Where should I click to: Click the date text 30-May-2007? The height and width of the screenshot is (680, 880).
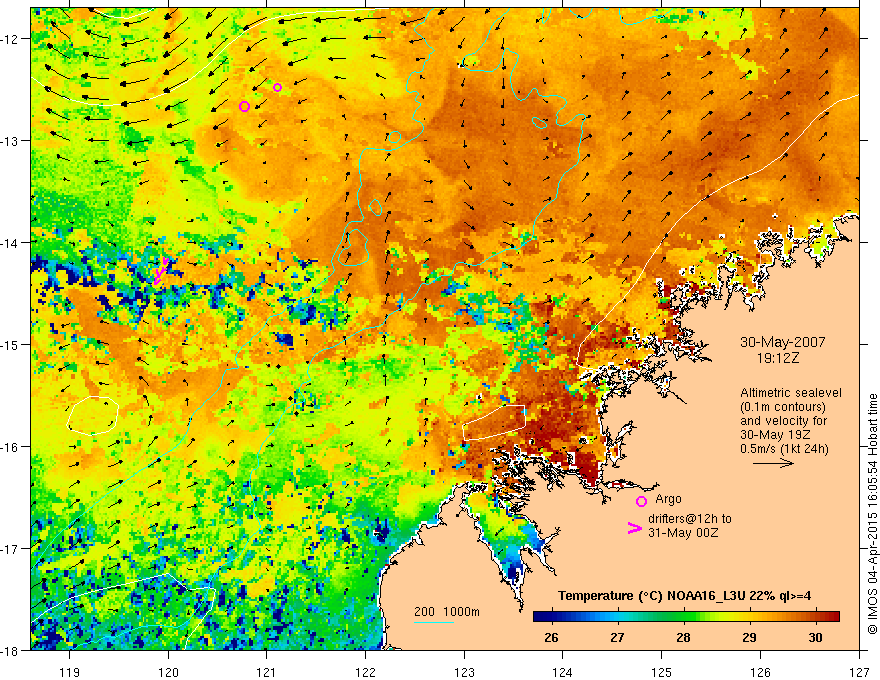point(782,342)
